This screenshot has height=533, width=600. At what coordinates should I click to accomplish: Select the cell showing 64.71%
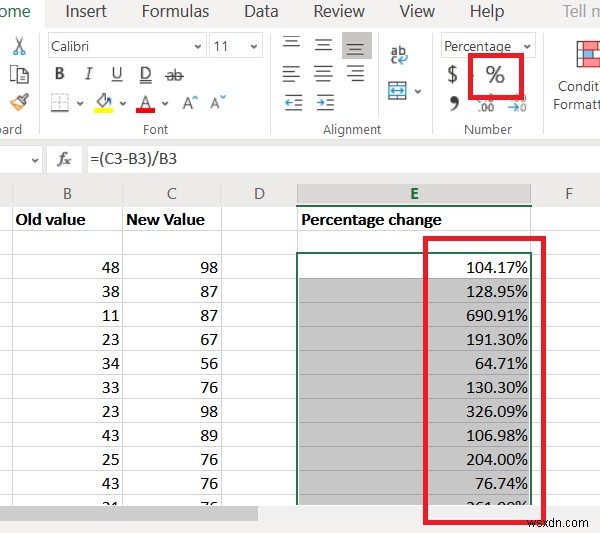click(414, 363)
